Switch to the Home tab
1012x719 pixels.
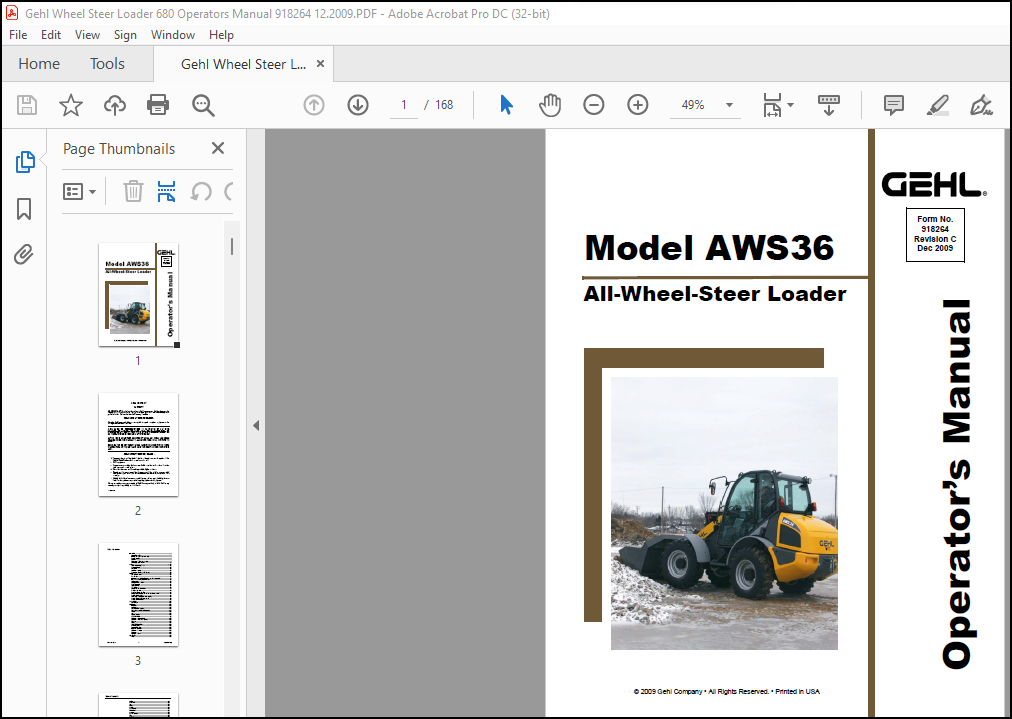(x=39, y=64)
